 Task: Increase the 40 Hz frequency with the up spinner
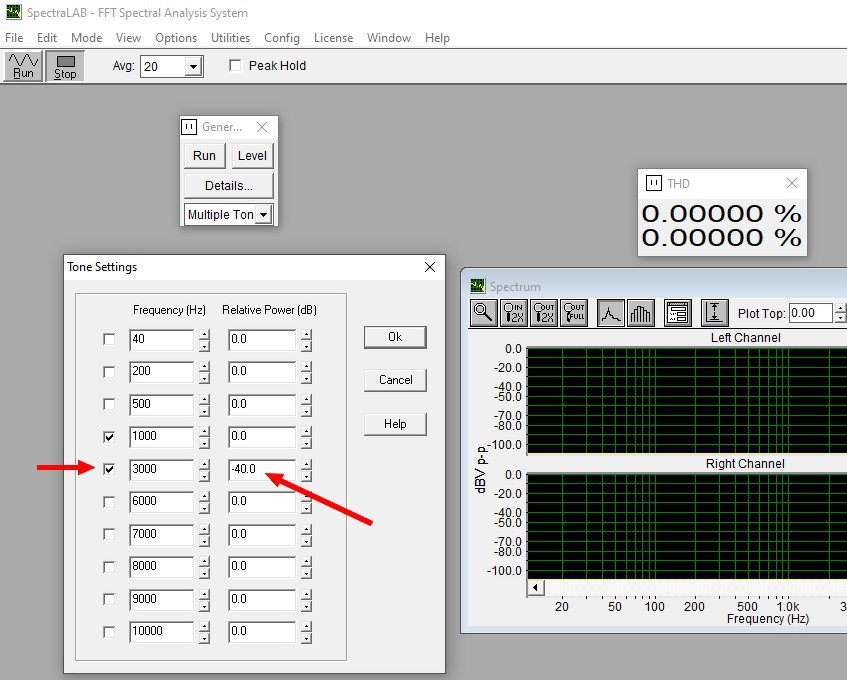click(x=204, y=334)
